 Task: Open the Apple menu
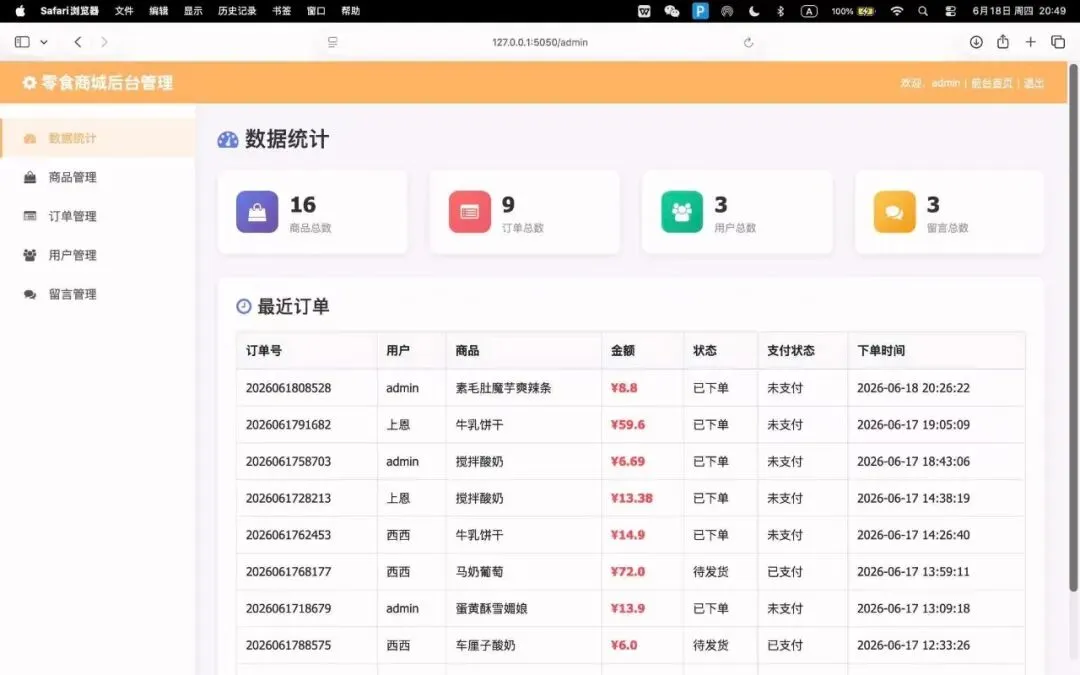tap(20, 11)
